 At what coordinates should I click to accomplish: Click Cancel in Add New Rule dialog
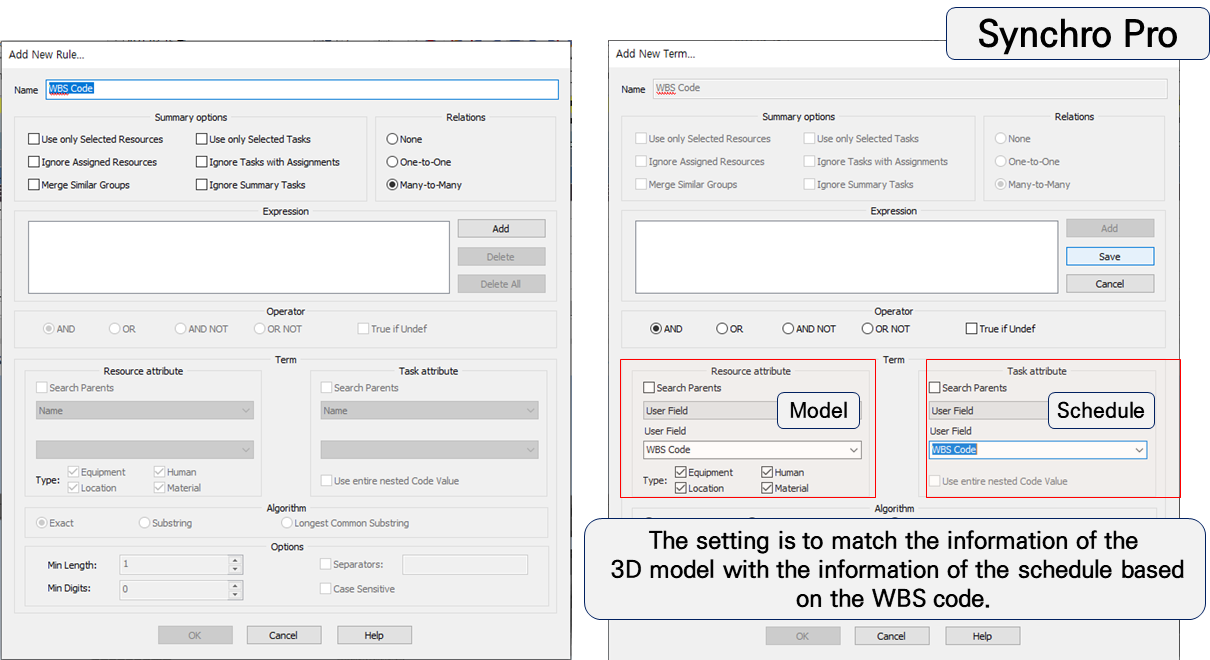pyautogui.click(x=283, y=635)
